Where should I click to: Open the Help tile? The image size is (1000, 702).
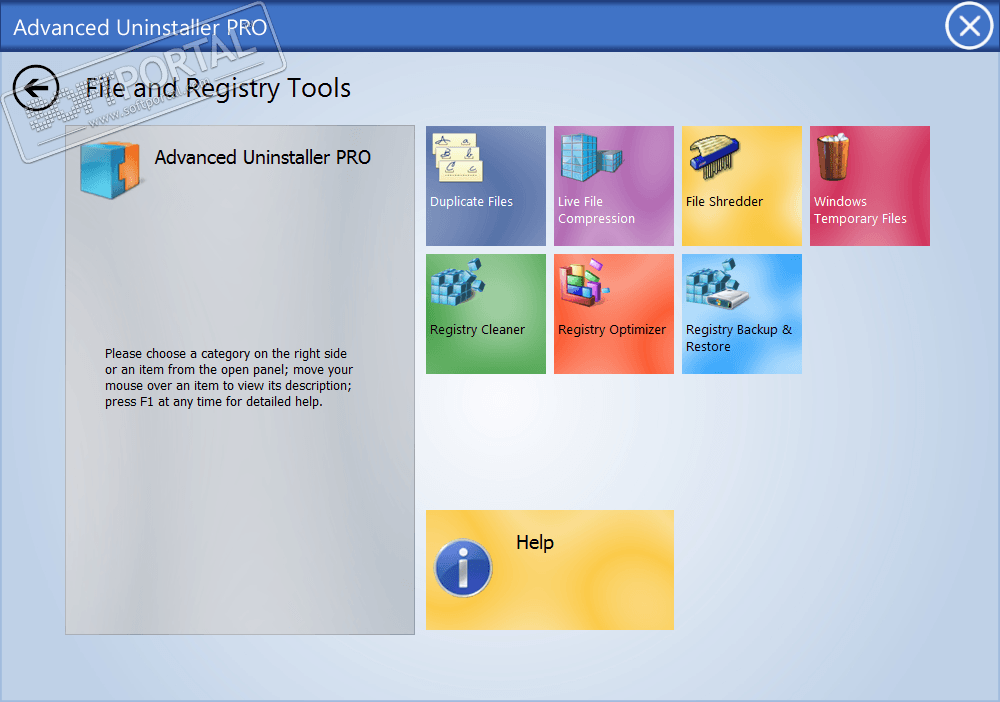(x=550, y=570)
